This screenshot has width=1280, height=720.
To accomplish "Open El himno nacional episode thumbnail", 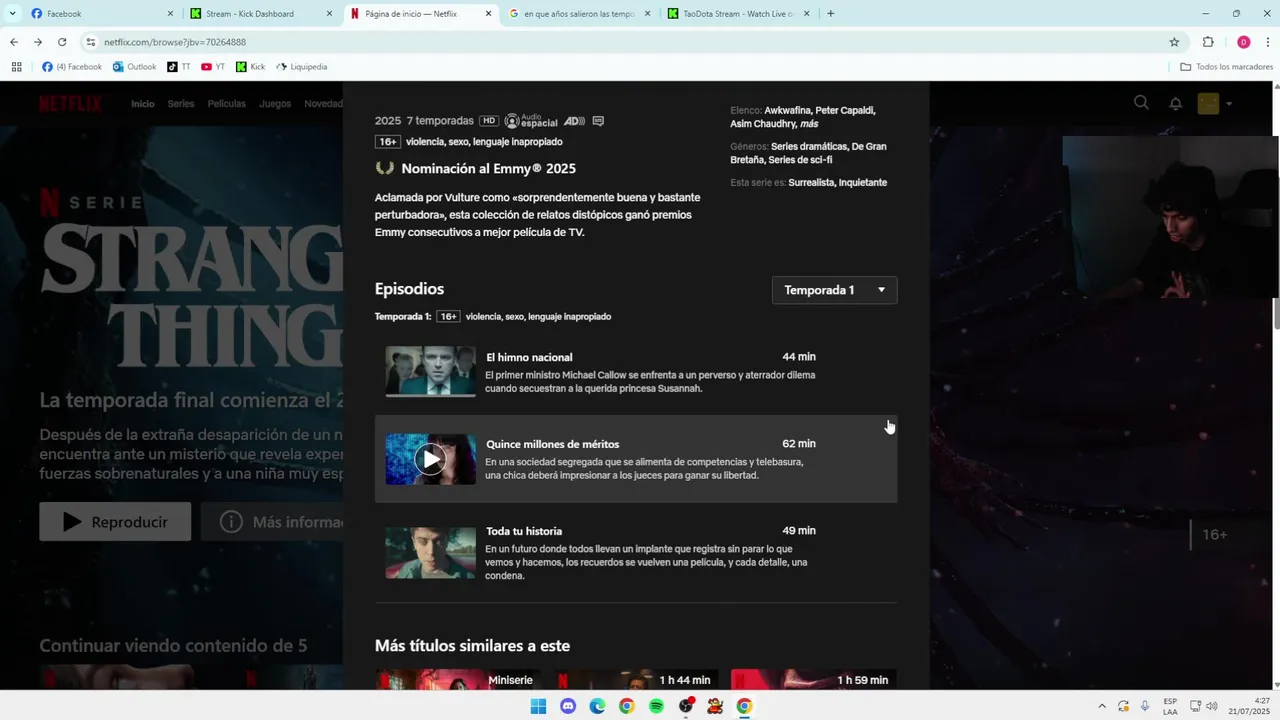I will 431,372.
